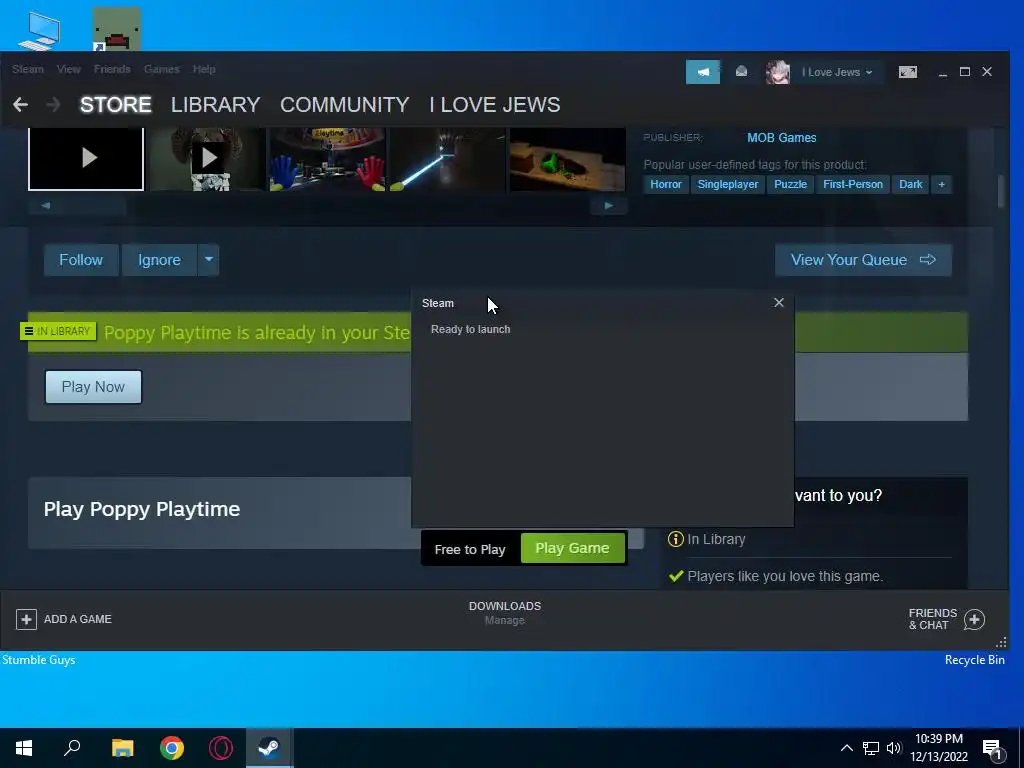The width and height of the screenshot is (1024, 768).
Task: Click the store page vertical scrollbar
Action: click(x=1001, y=191)
